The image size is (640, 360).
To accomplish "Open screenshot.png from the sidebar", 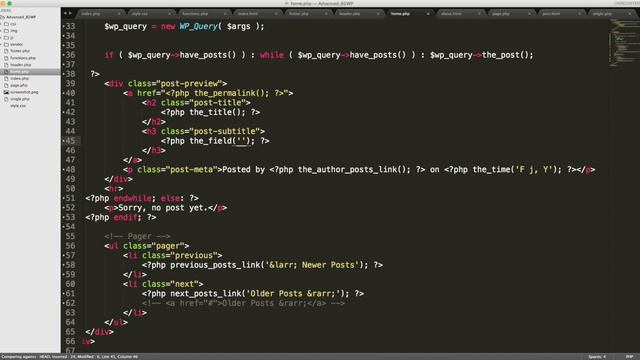I will click(24, 92).
